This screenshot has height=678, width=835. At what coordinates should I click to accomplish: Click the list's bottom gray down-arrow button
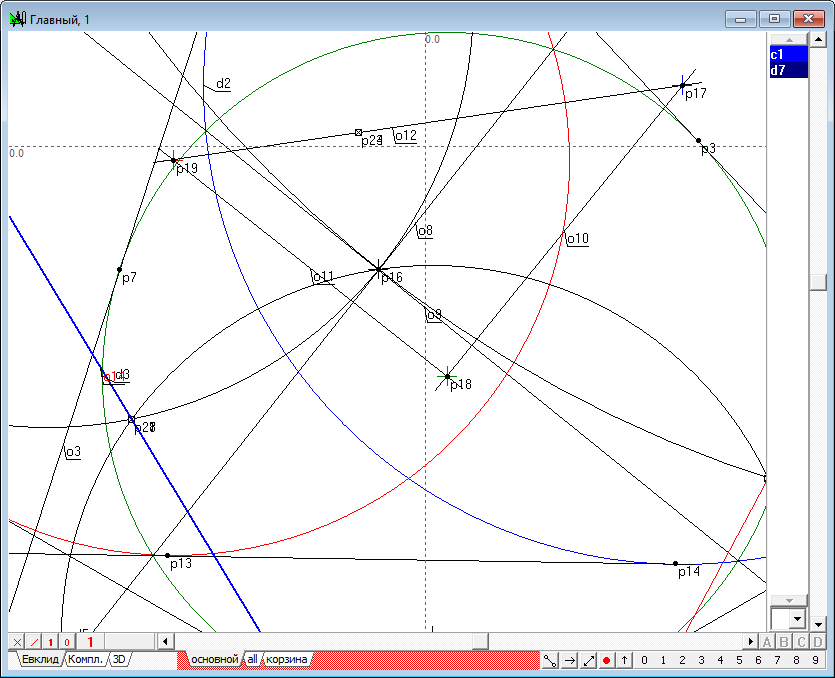tap(789, 601)
